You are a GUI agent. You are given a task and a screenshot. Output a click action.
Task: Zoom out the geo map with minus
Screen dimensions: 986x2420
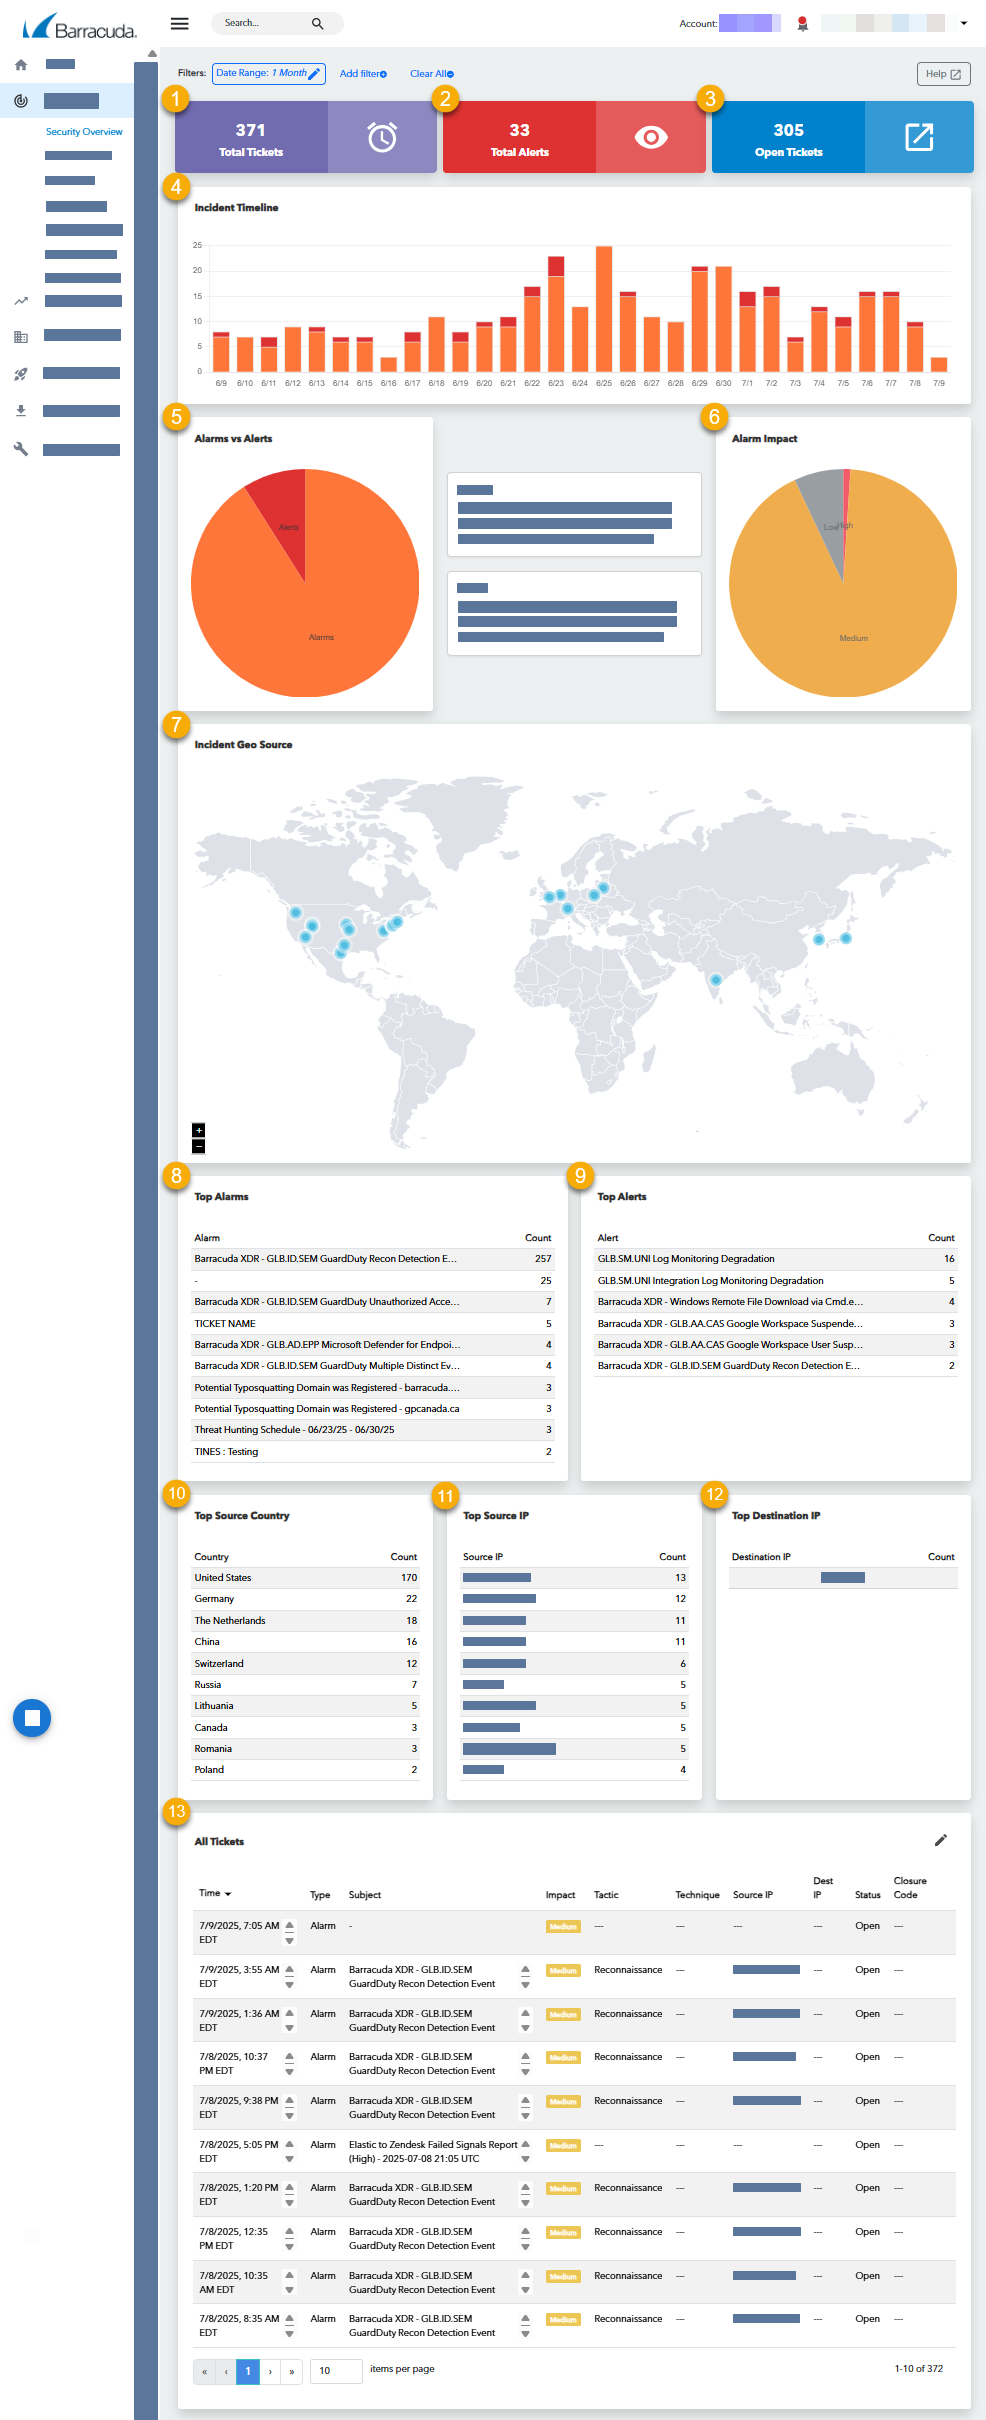[x=198, y=1146]
